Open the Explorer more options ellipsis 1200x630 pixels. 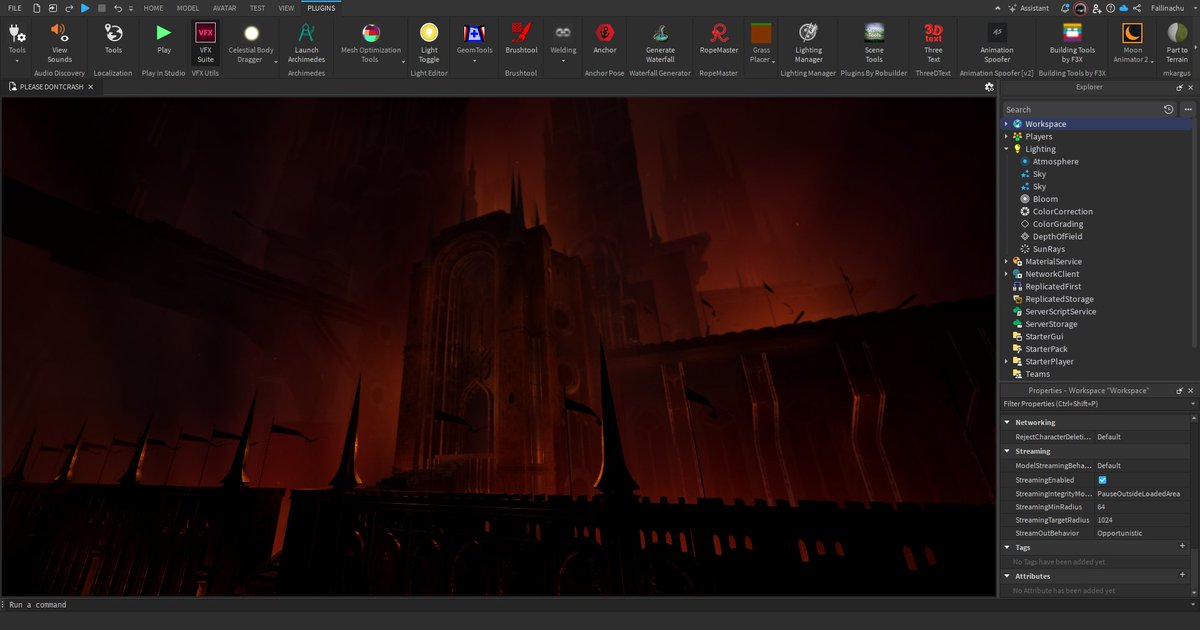(x=1187, y=109)
